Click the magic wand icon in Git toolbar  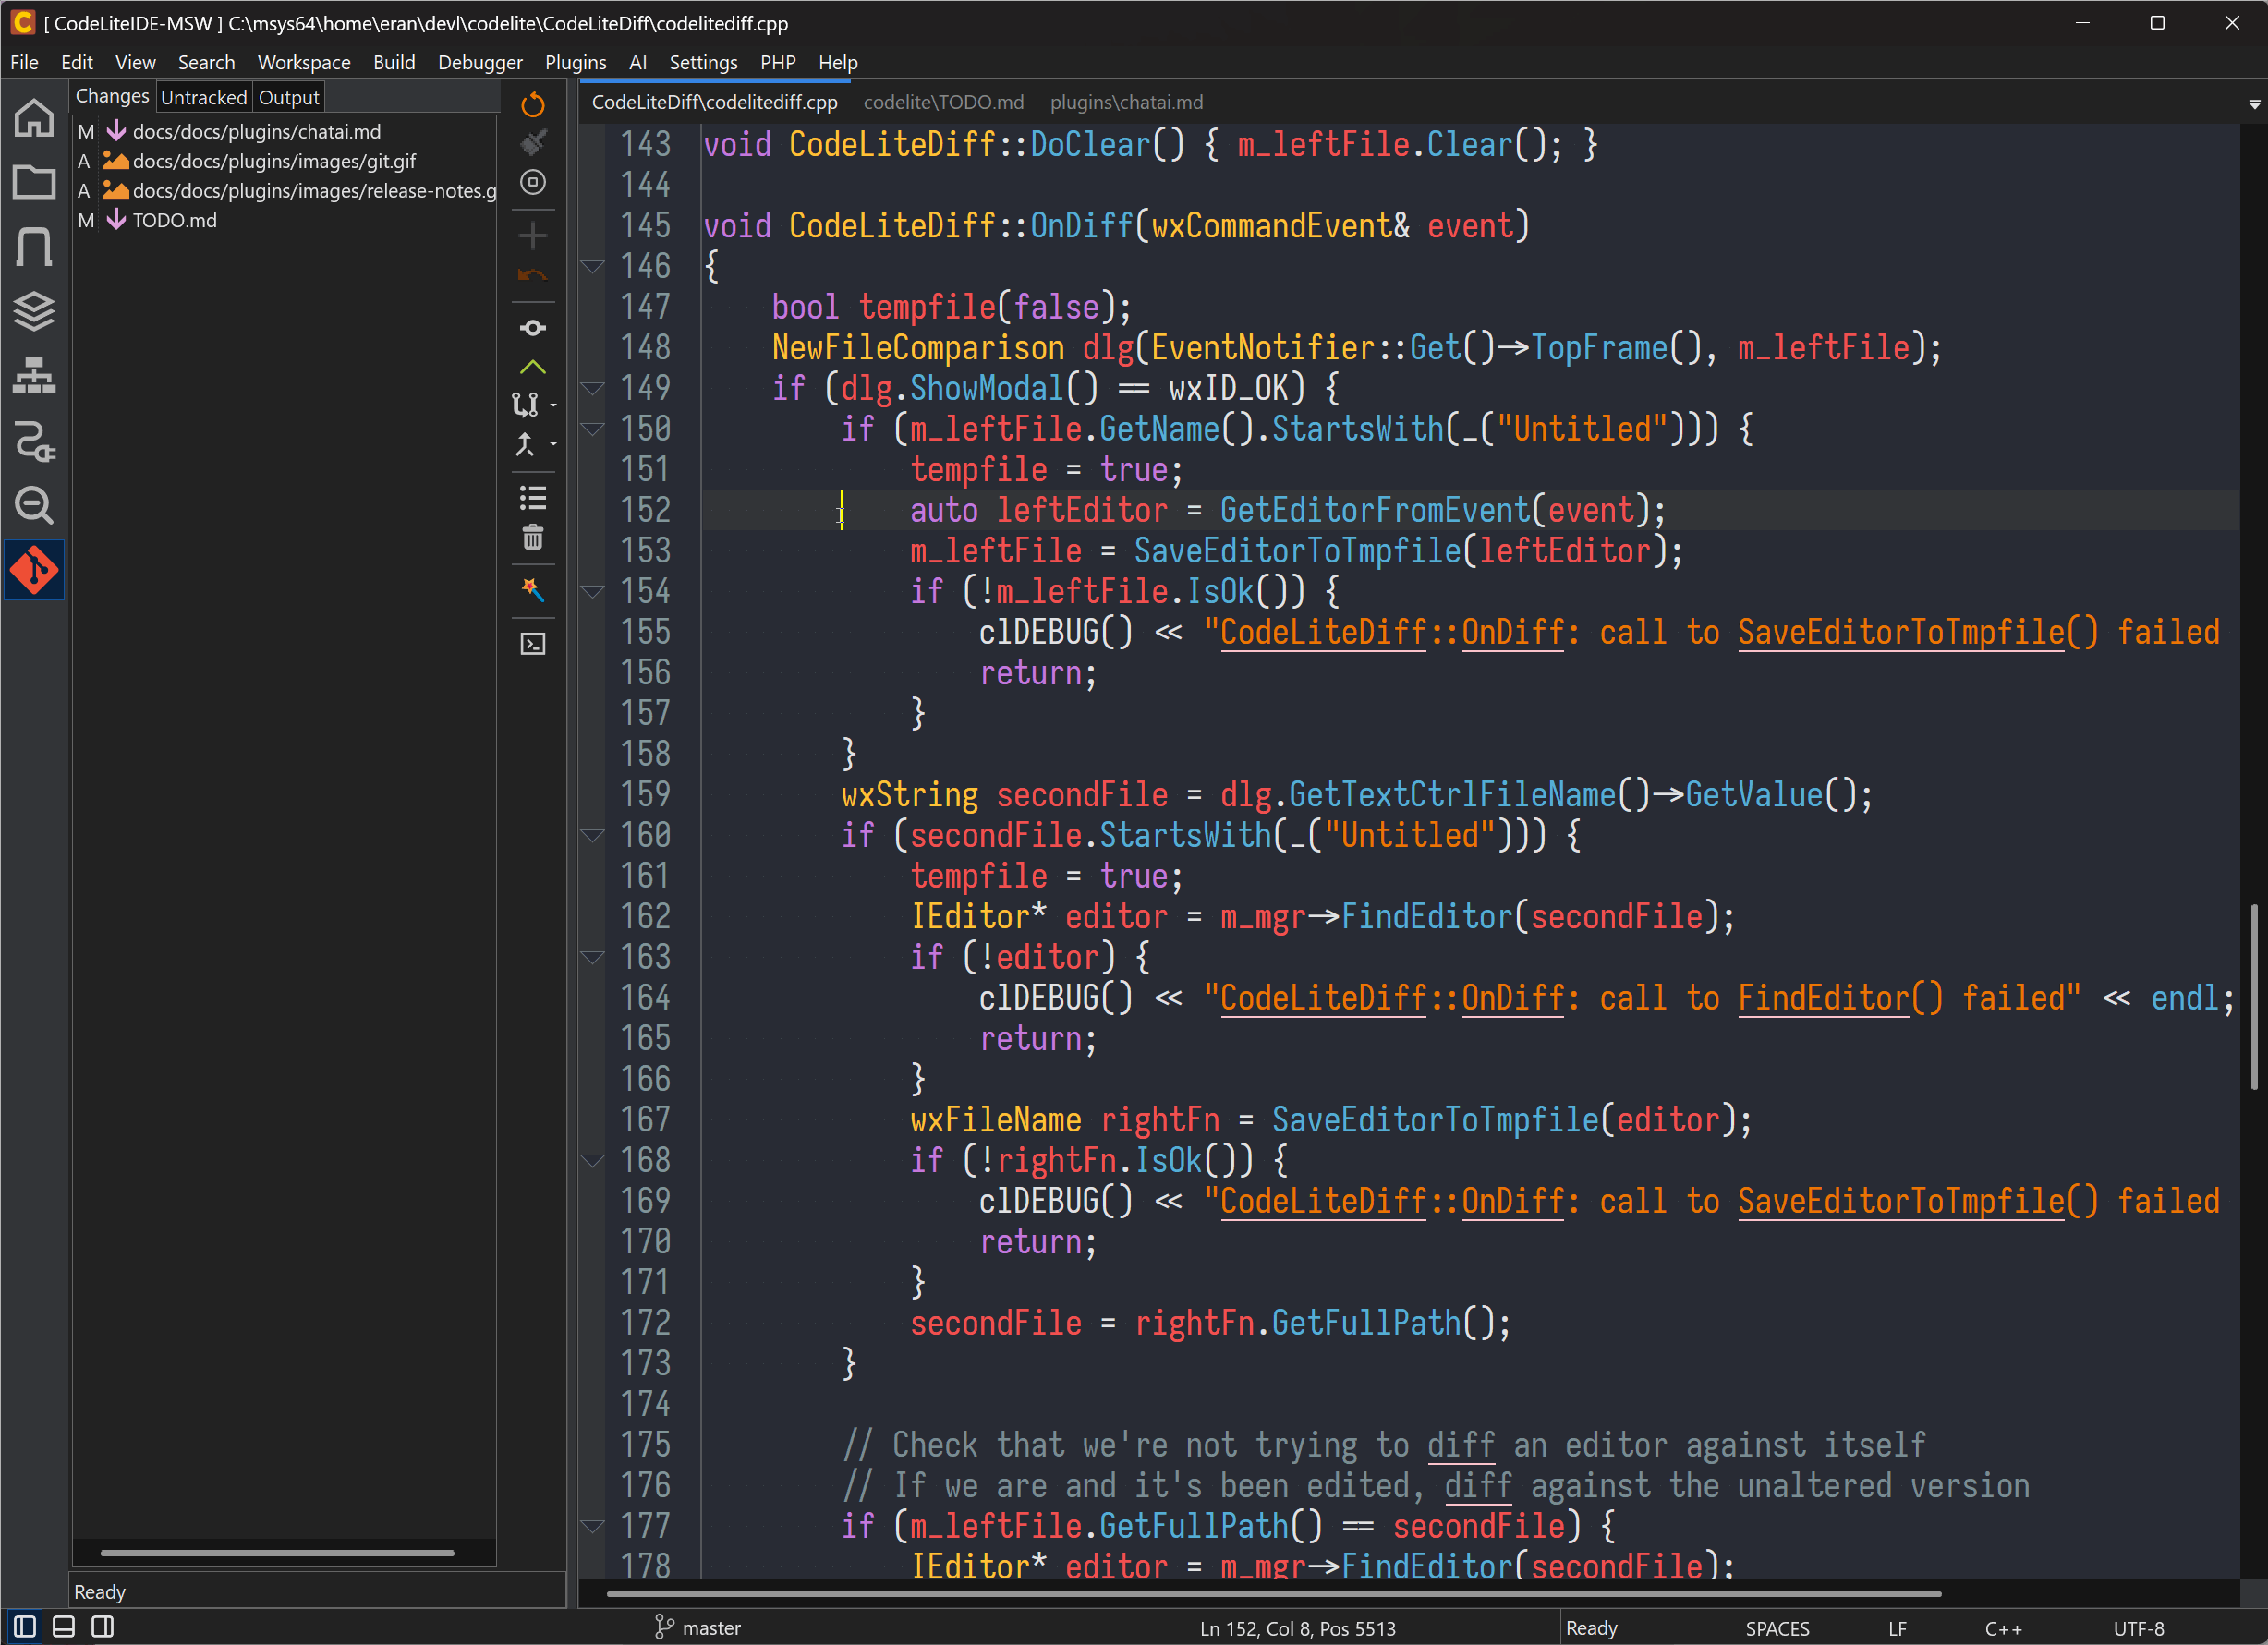[533, 590]
